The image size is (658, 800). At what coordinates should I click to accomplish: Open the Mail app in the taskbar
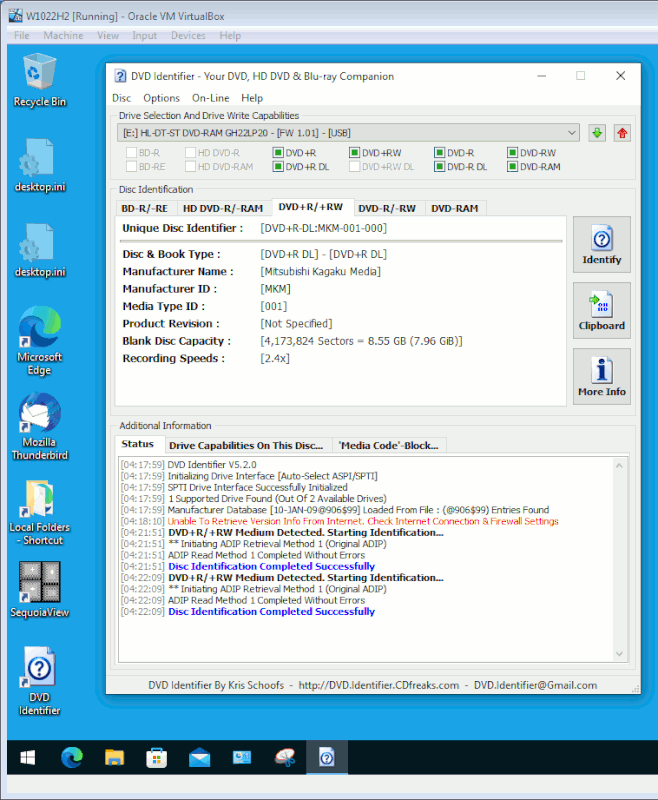(199, 758)
